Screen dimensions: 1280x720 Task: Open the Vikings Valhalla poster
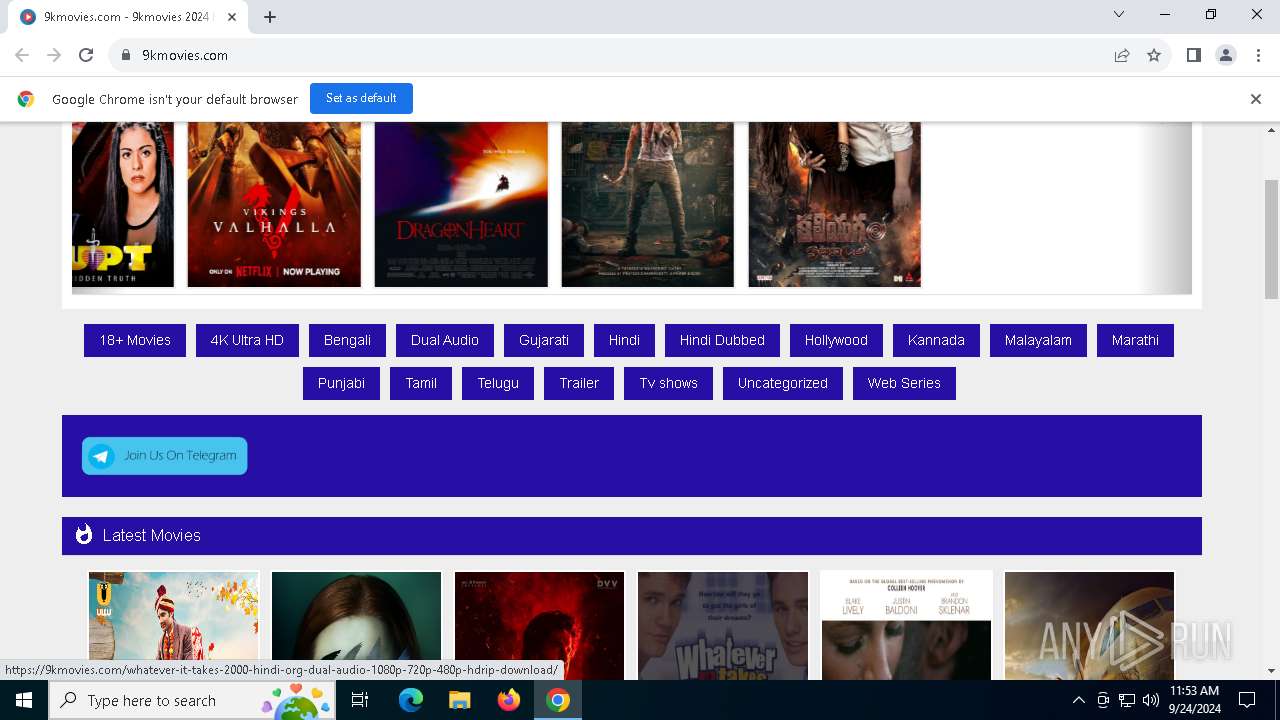[x=274, y=204]
